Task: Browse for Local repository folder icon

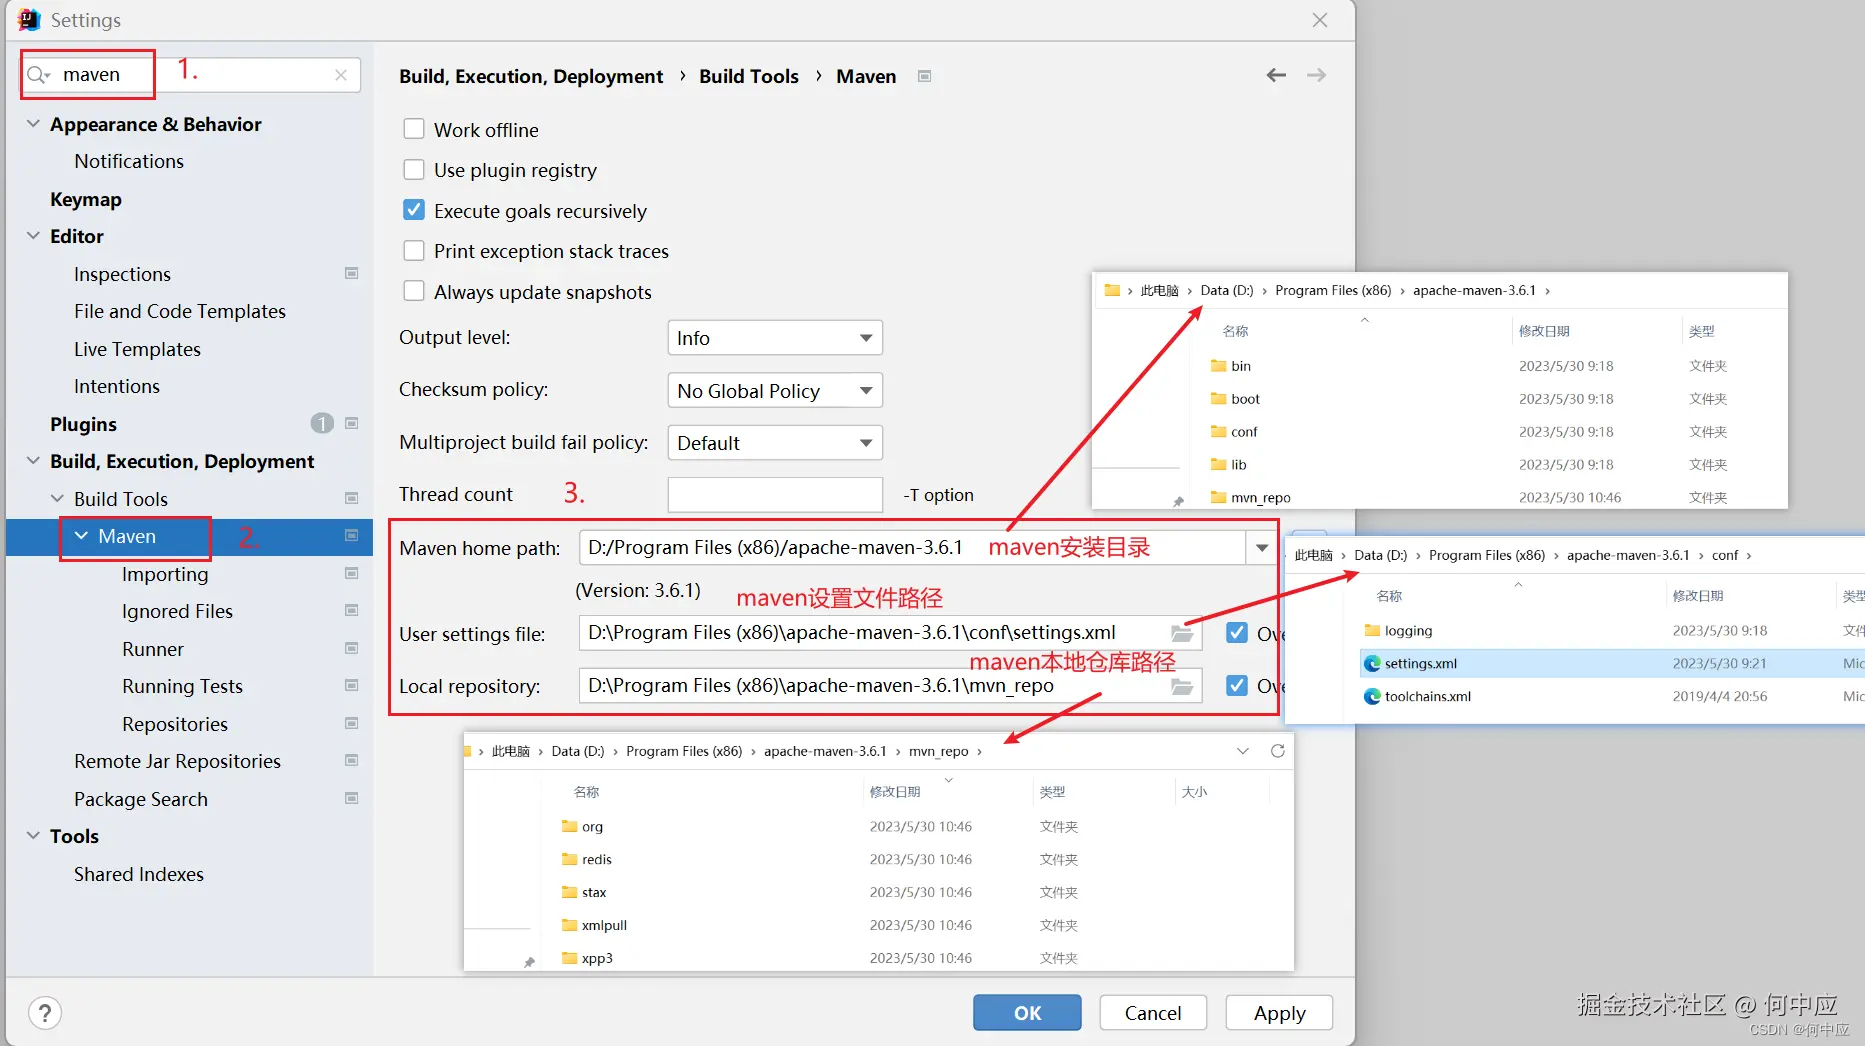Action: pyautogui.click(x=1183, y=686)
